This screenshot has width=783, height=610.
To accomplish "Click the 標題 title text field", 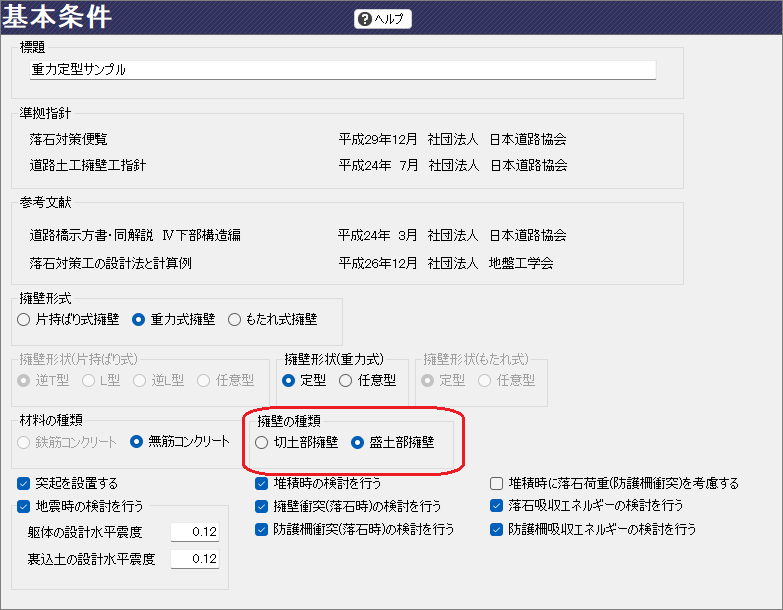I will click(x=342, y=70).
